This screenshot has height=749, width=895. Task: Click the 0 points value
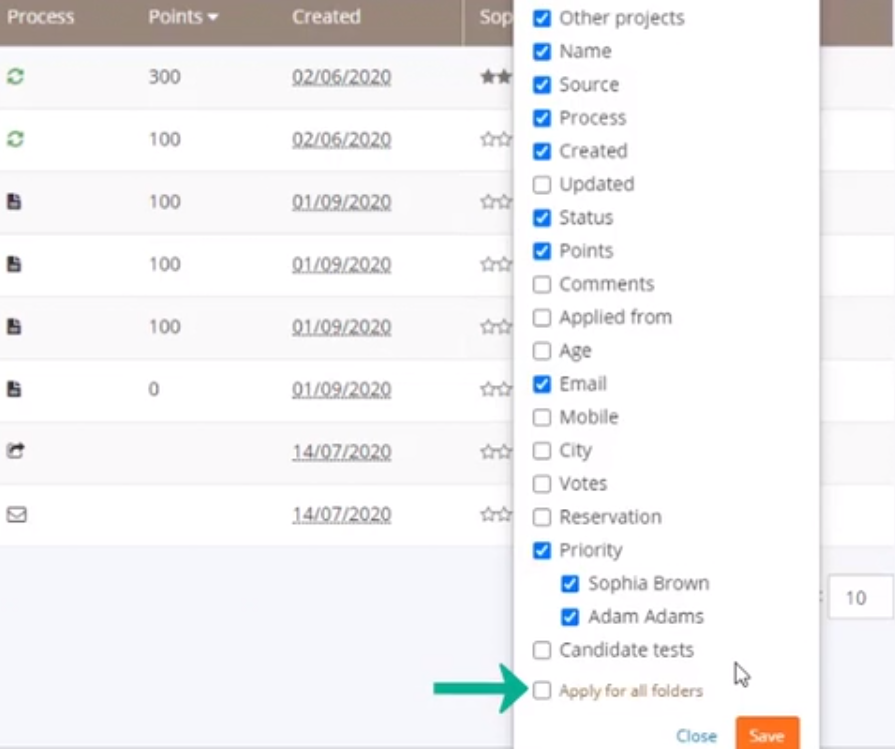click(x=154, y=389)
